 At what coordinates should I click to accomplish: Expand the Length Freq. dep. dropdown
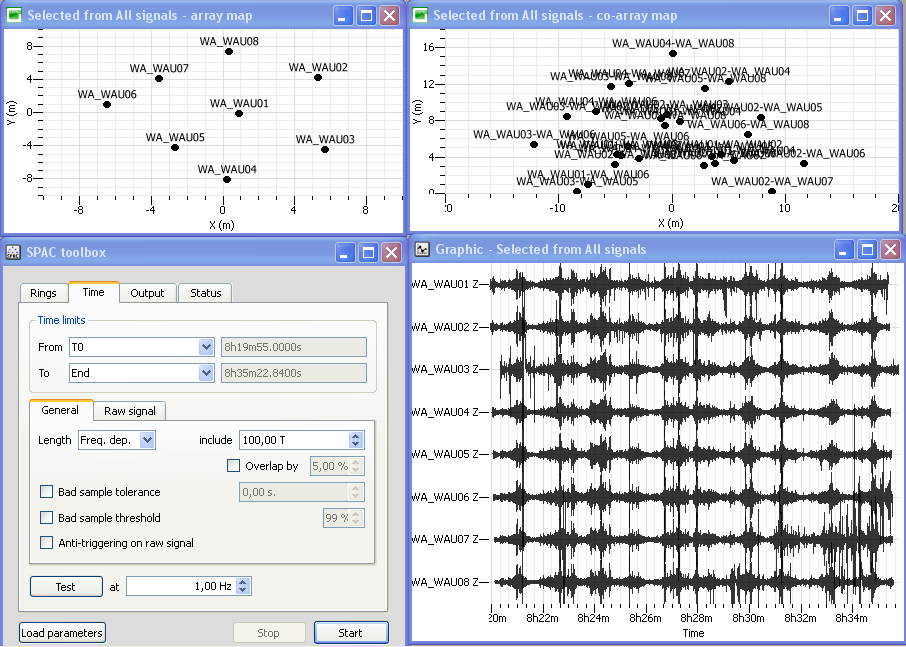click(x=147, y=440)
